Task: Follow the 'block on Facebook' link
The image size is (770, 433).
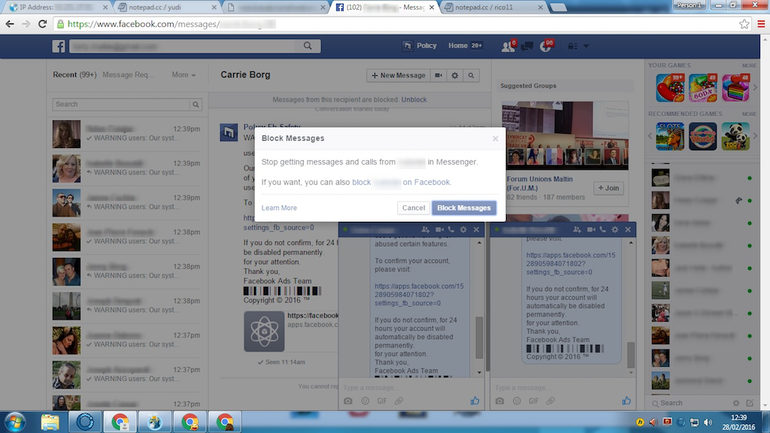Action: tap(401, 182)
